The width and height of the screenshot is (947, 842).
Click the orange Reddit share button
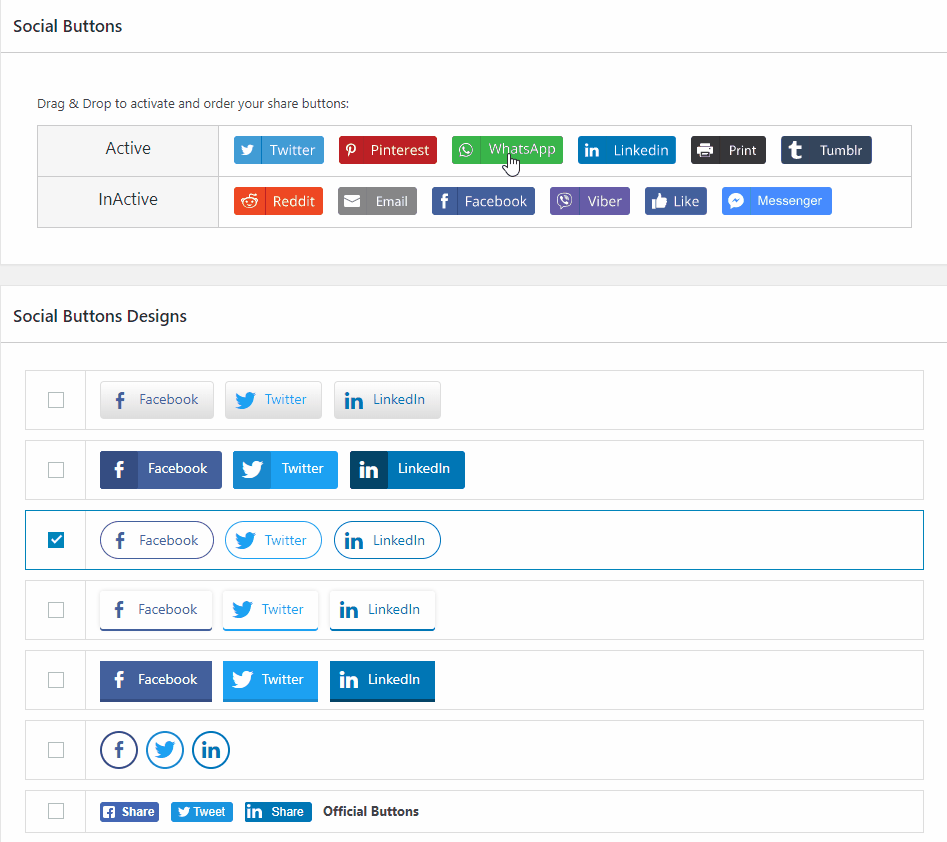click(278, 201)
